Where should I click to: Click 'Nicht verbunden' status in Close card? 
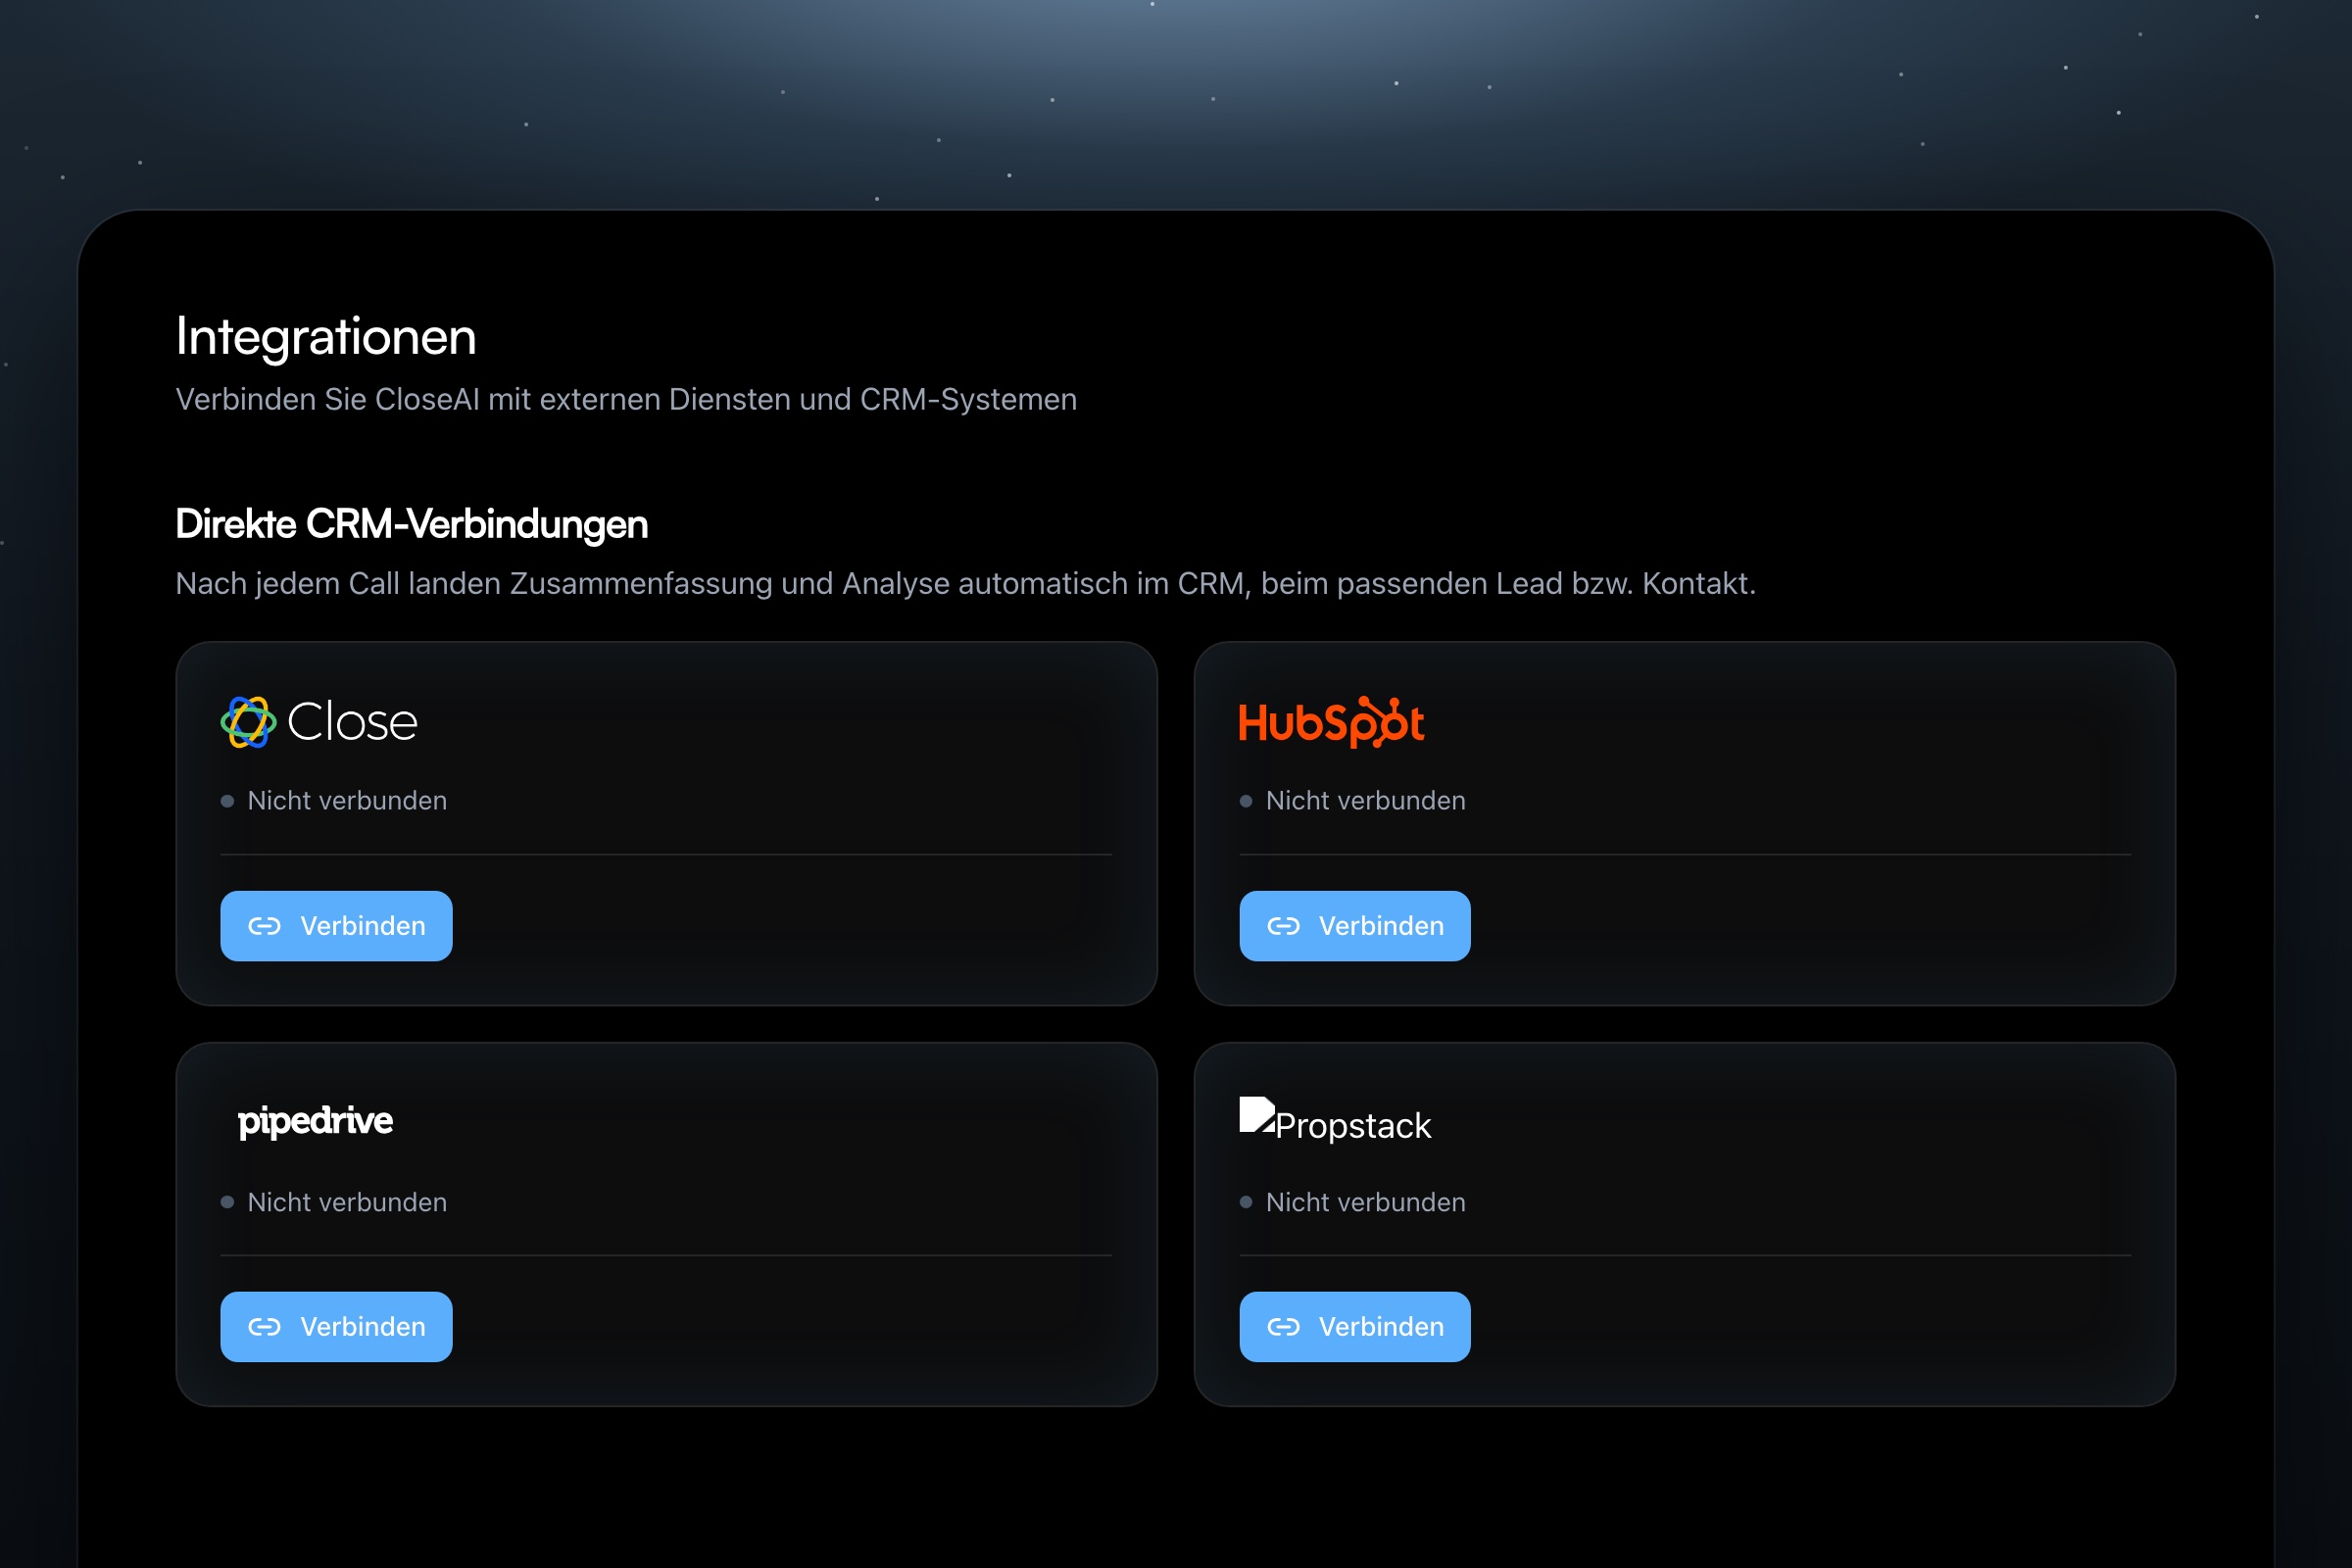334,801
